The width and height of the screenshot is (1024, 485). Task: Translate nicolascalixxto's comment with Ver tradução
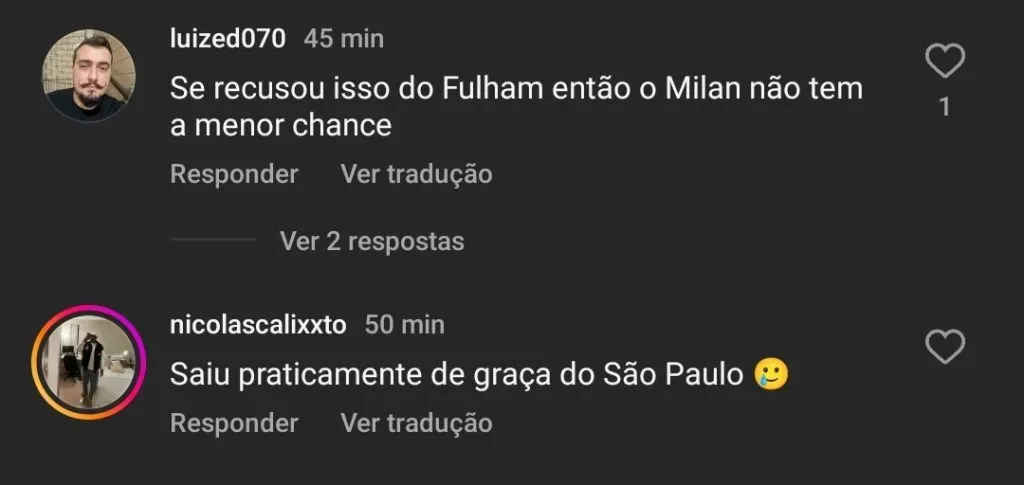(x=416, y=423)
